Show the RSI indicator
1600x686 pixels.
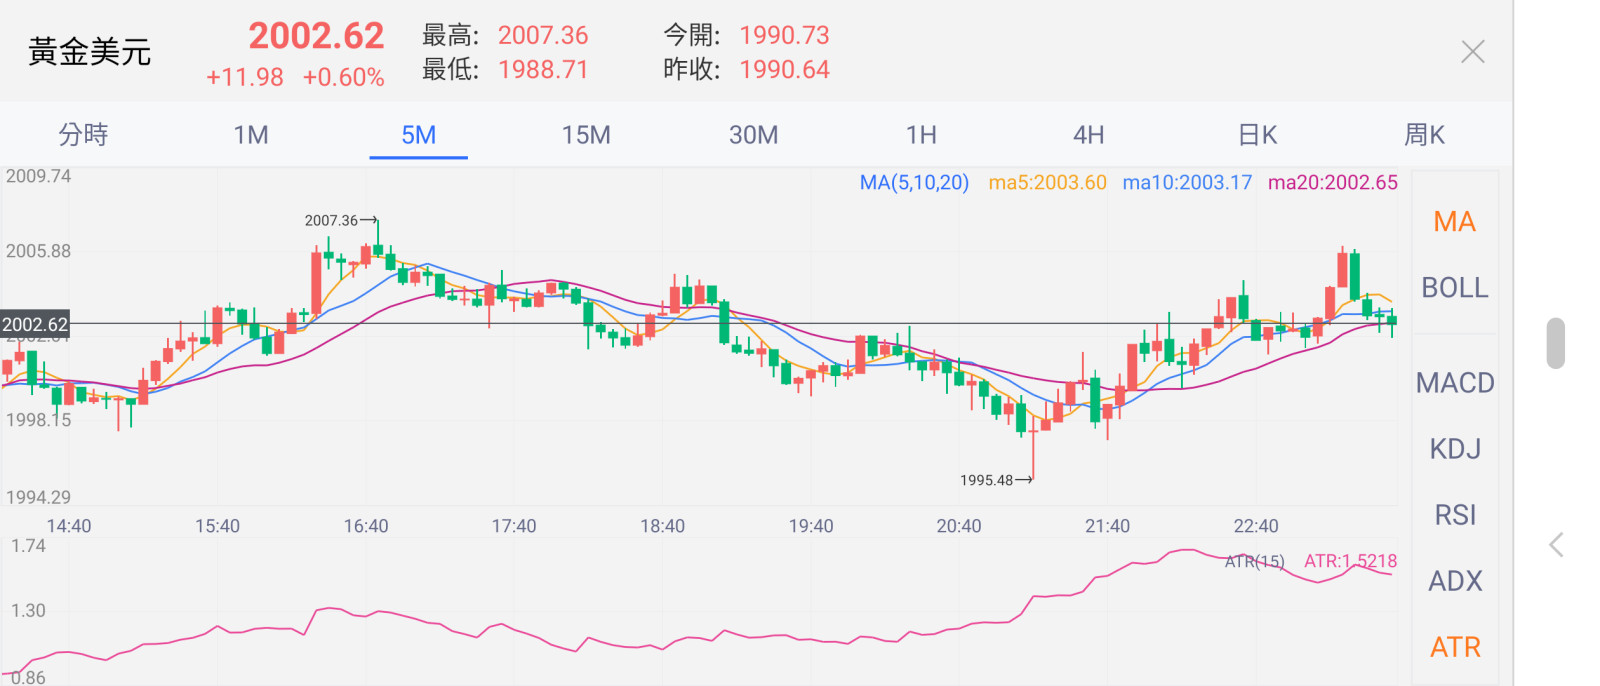1454,515
